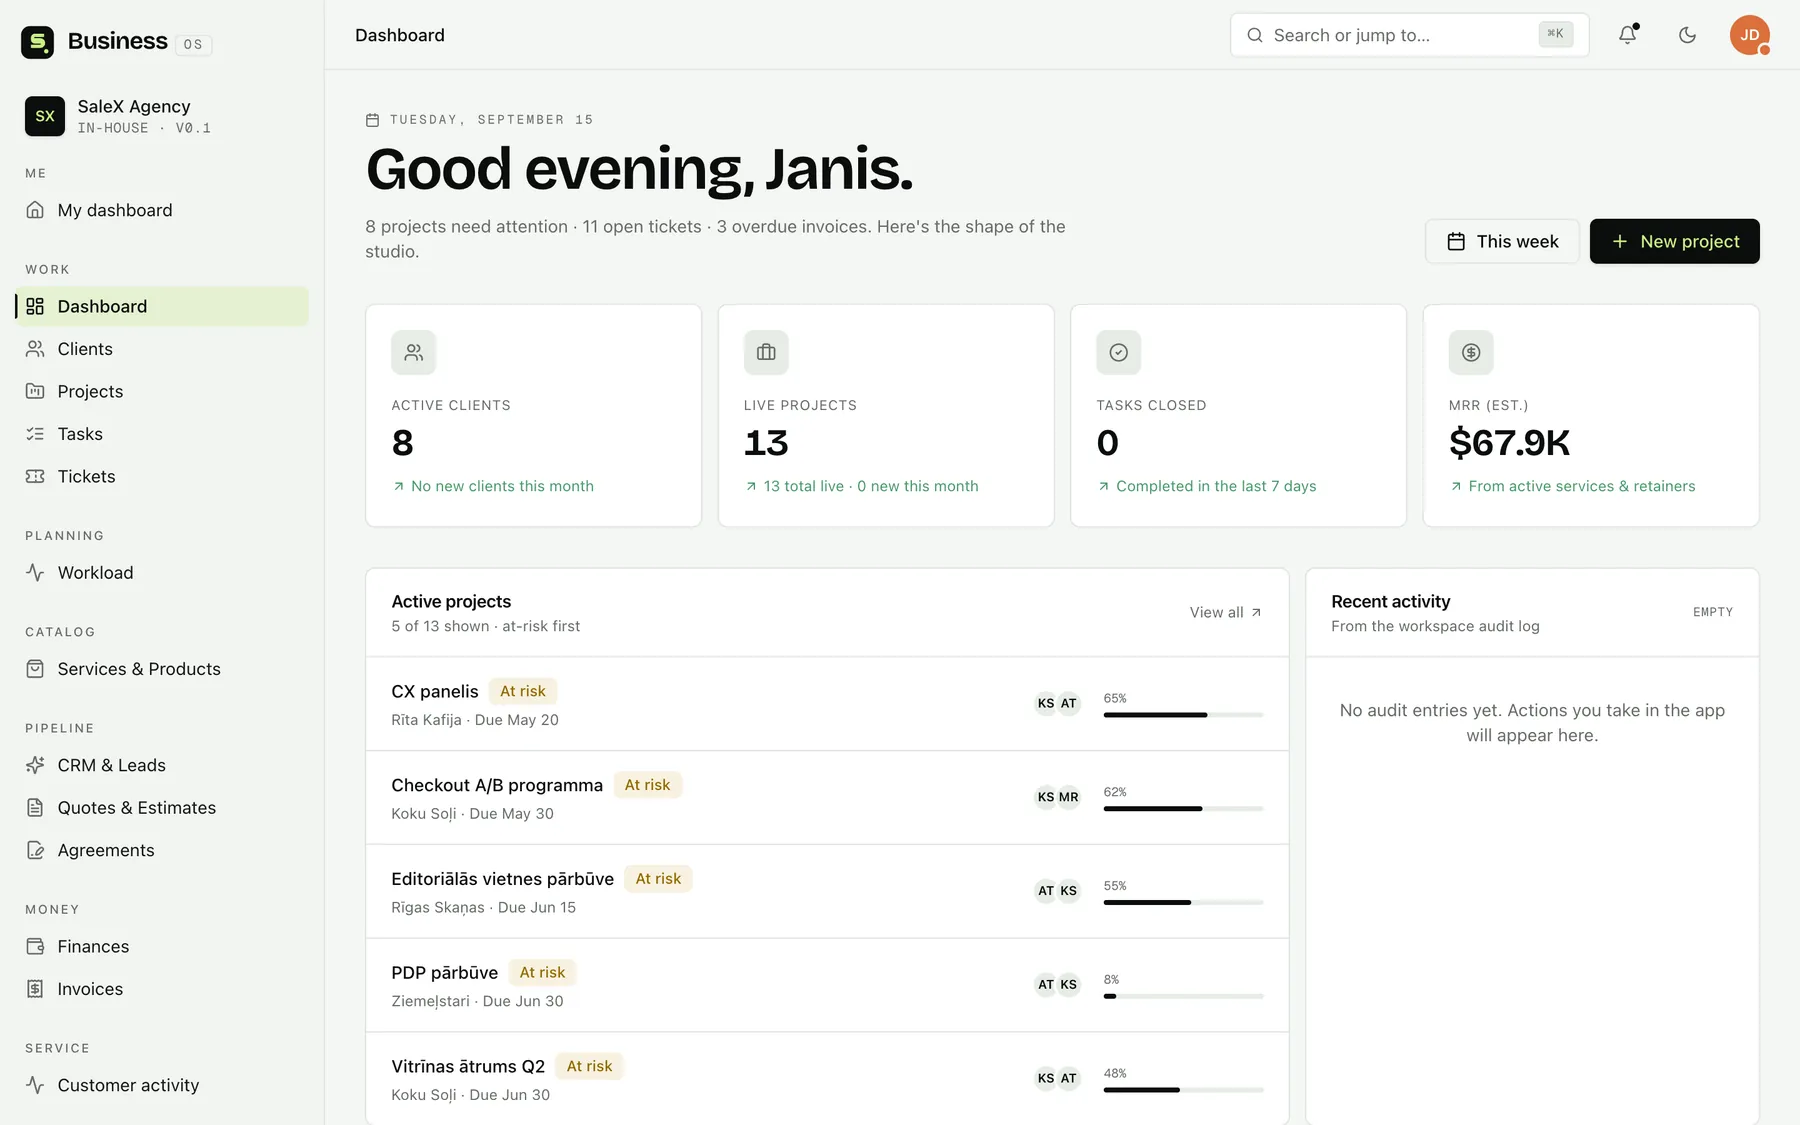Switch workspace via SaleX Agency selector
The image size is (1800, 1125).
[x=162, y=116]
